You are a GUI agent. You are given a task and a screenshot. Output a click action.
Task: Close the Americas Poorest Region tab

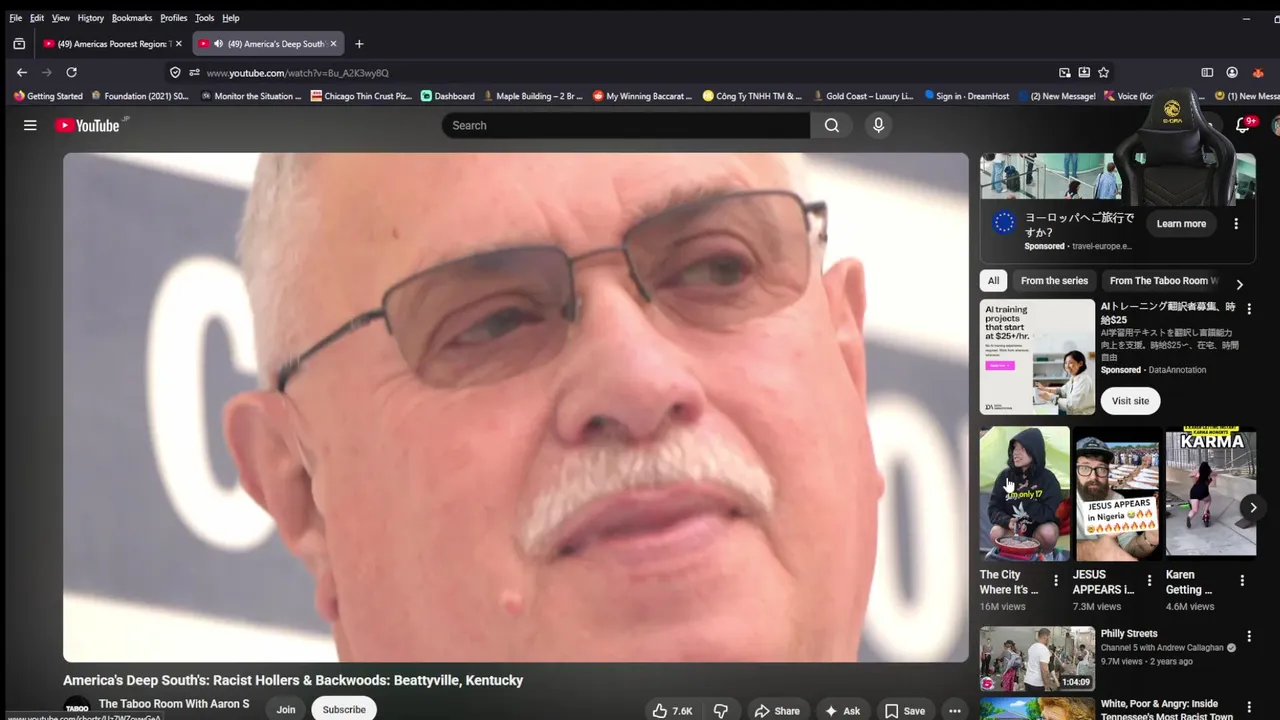[x=178, y=44]
